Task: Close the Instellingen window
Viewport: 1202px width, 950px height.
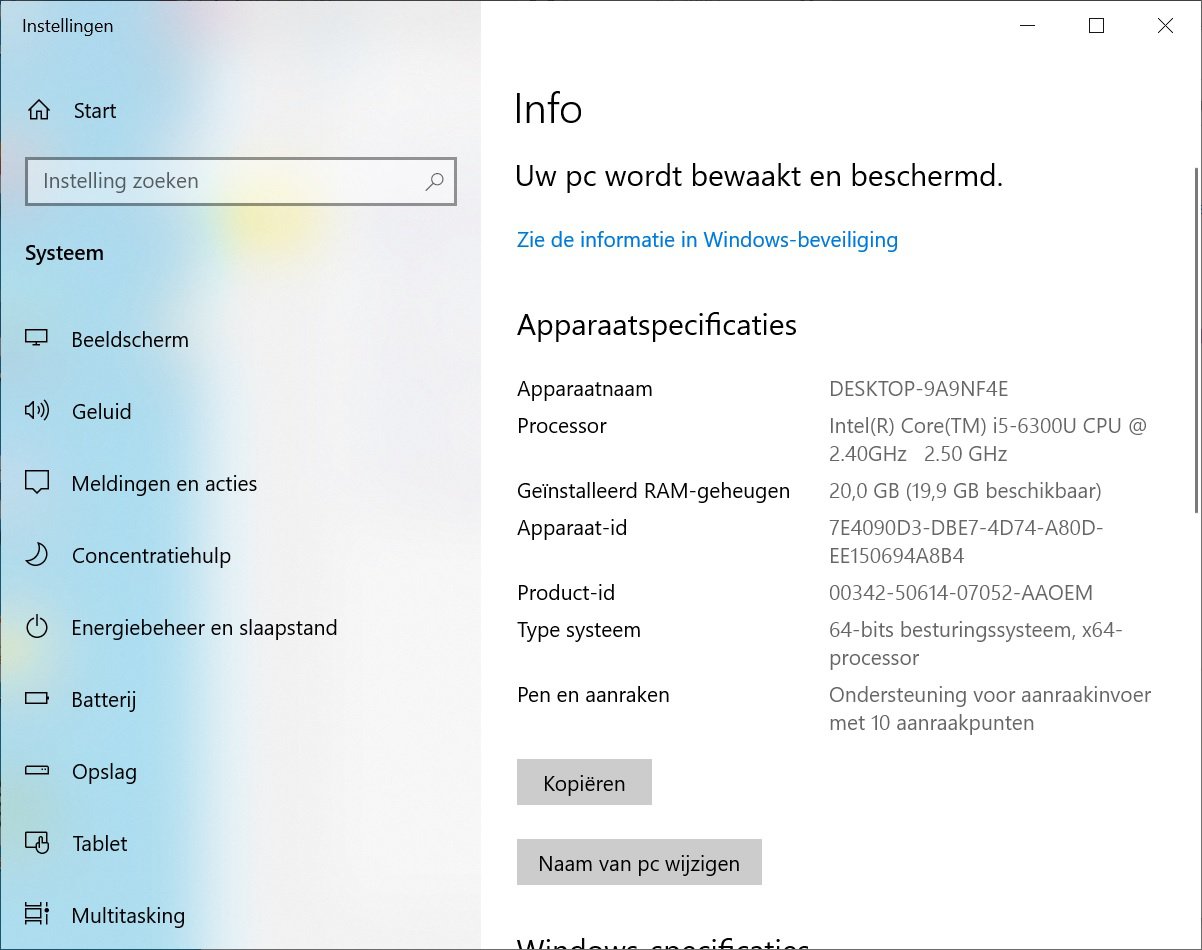Action: (1165, 26)
